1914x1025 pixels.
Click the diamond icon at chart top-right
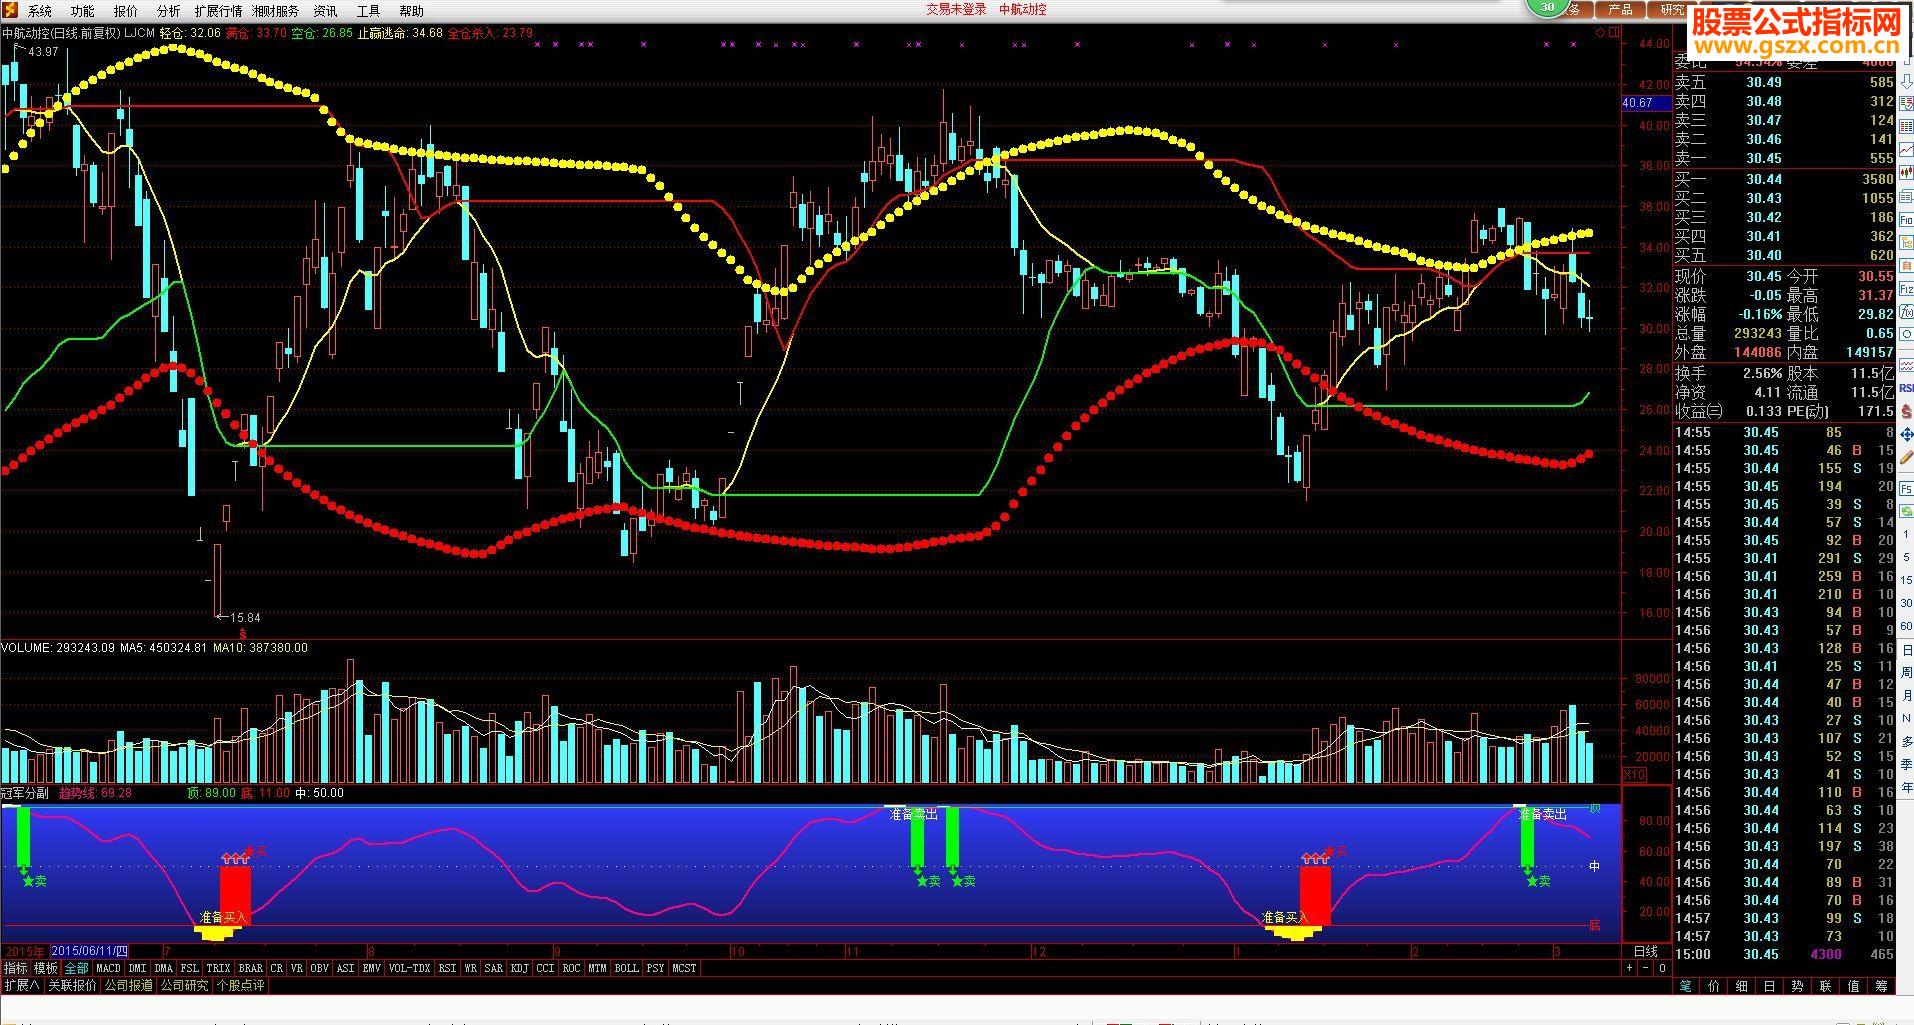point(1601,33)
